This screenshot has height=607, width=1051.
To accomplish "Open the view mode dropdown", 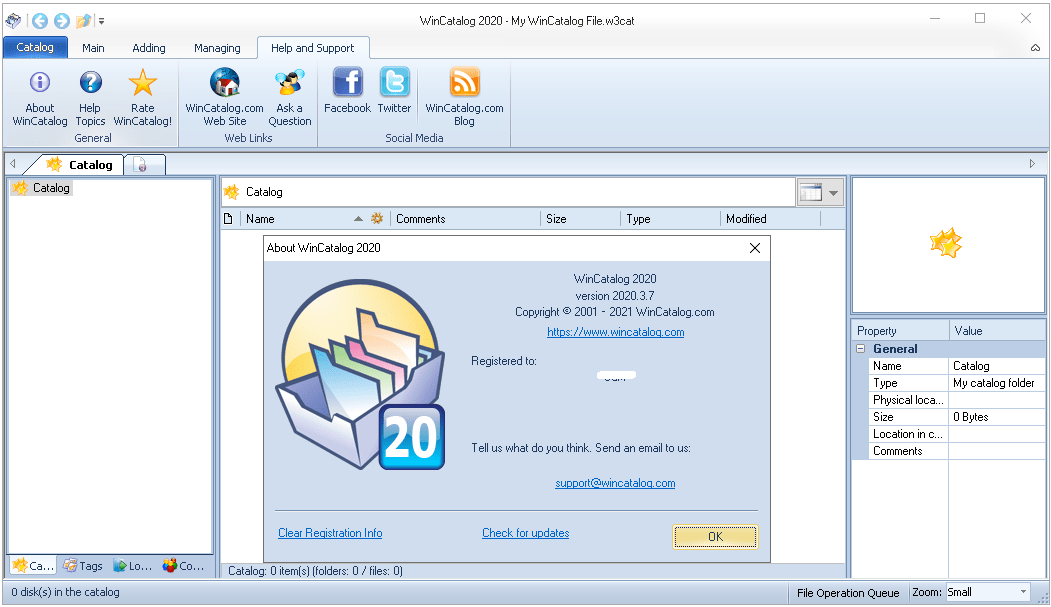I will click(x=833, y=193).
